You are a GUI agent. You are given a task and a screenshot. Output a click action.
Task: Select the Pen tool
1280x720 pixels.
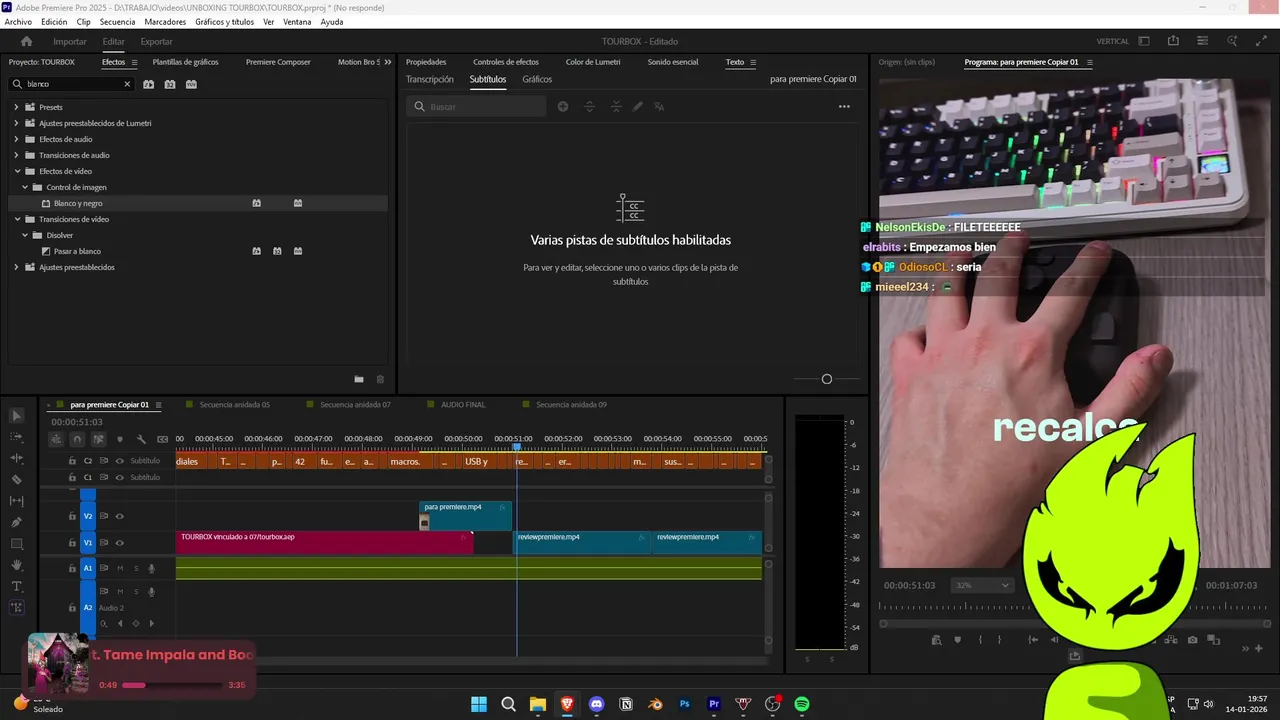coord(17,522)
